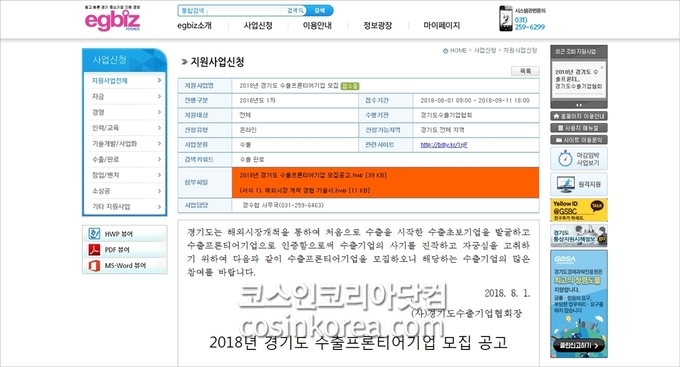Image resolution: width=680 pixels, height=367 pixels.
Task: Expand the 자금 sidebar category arrow
Action: (x=159, y=96)
